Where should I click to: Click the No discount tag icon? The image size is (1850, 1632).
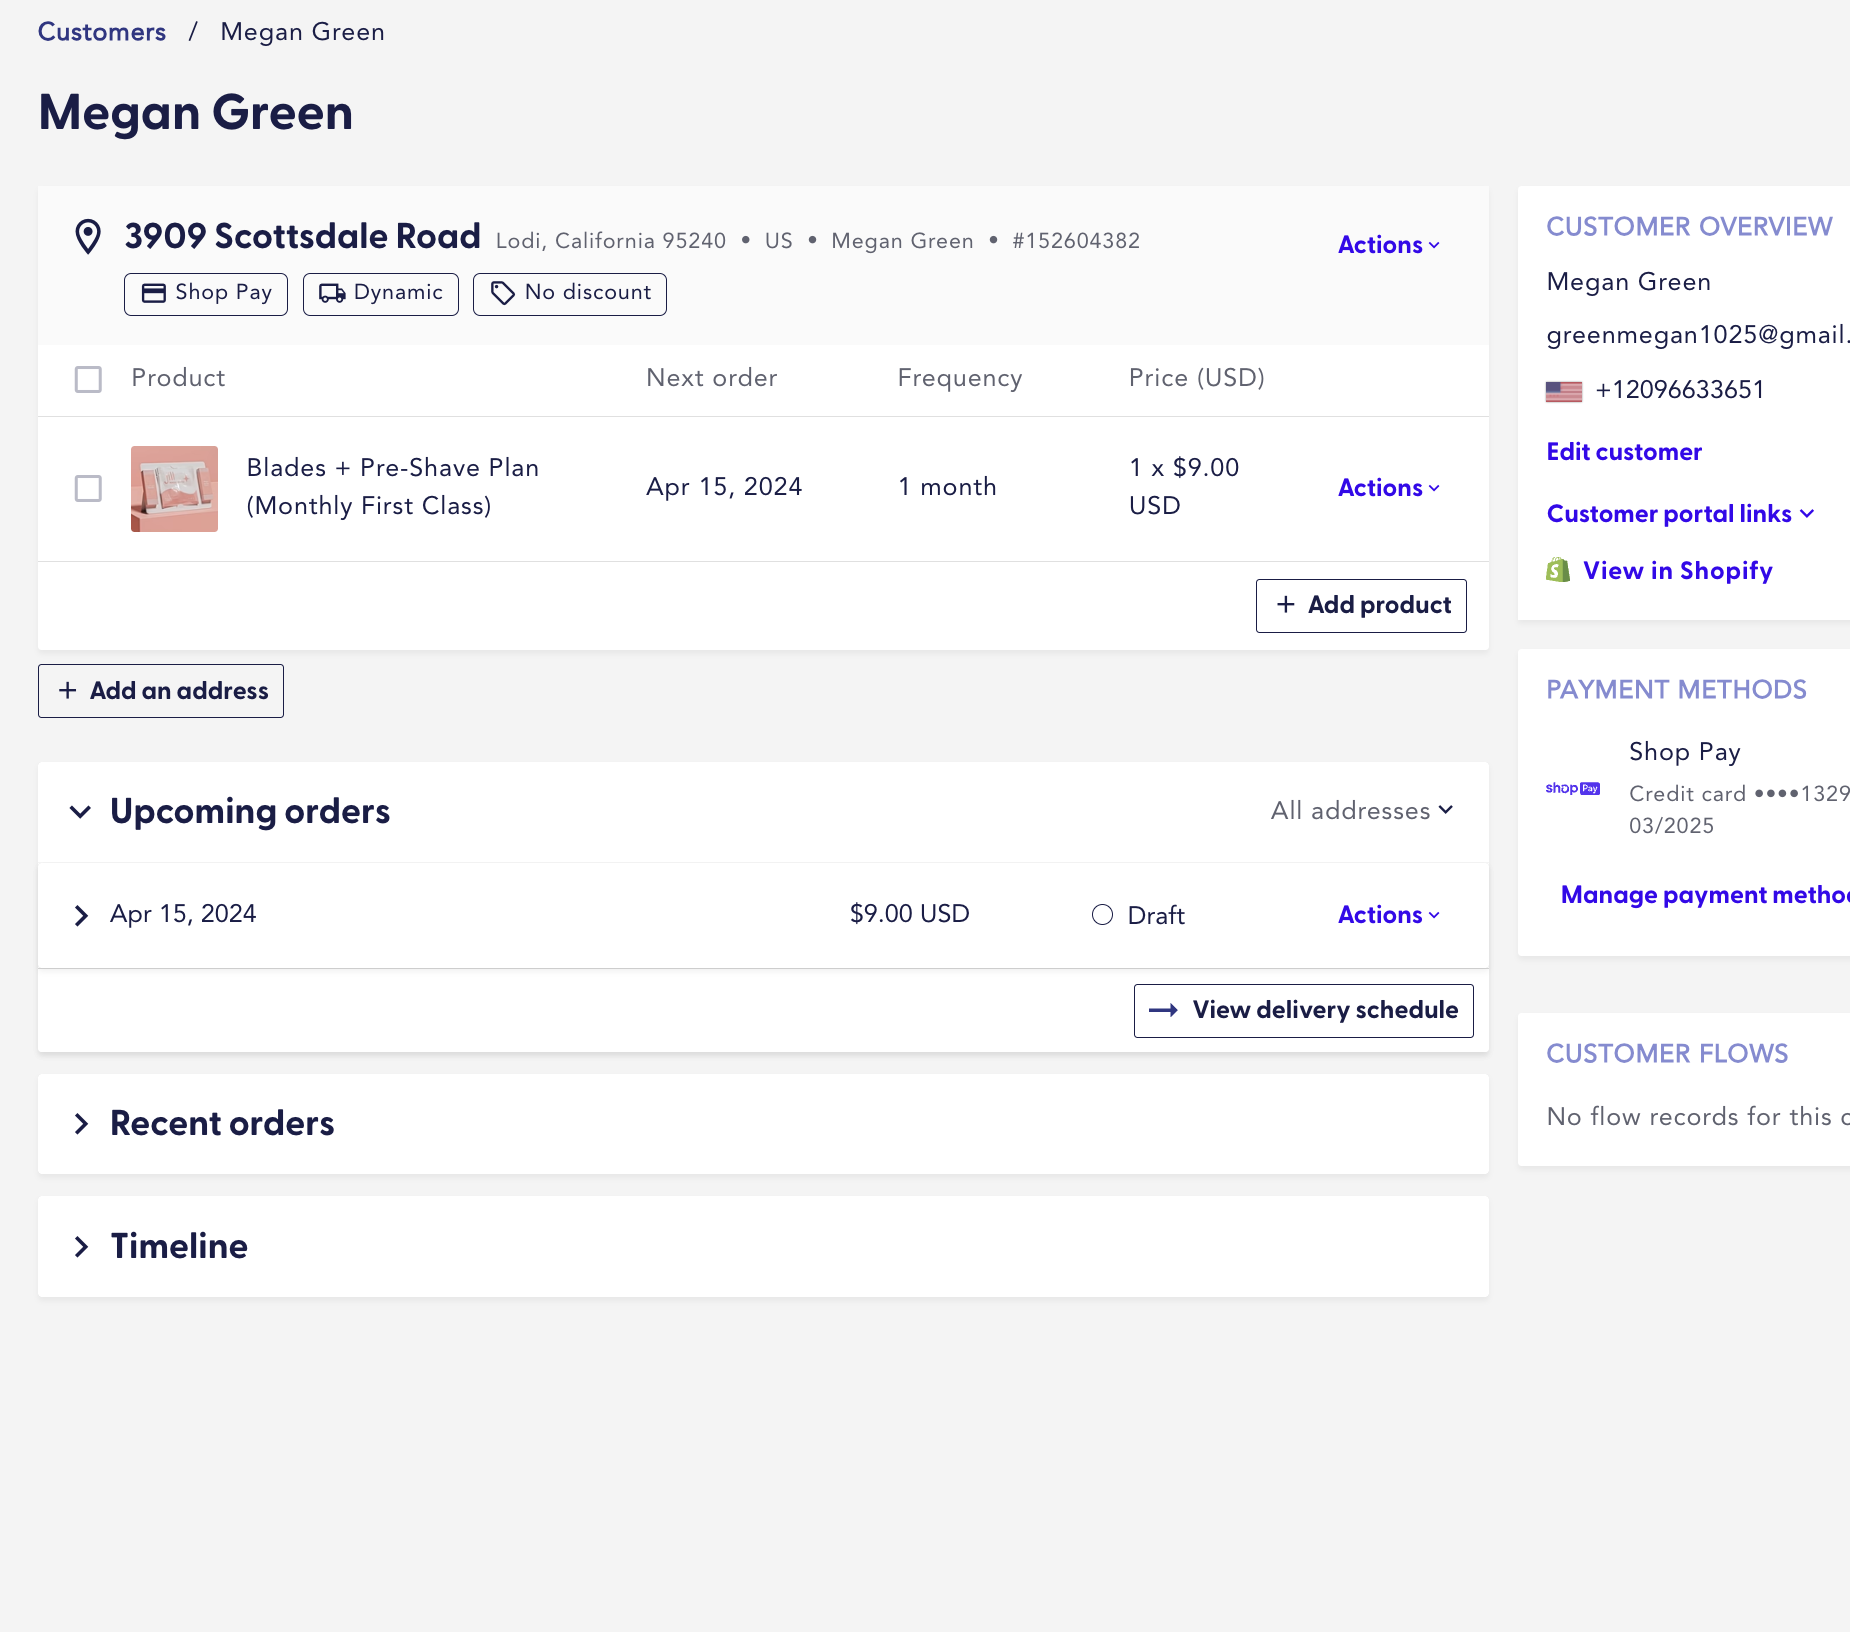[502, 293]
